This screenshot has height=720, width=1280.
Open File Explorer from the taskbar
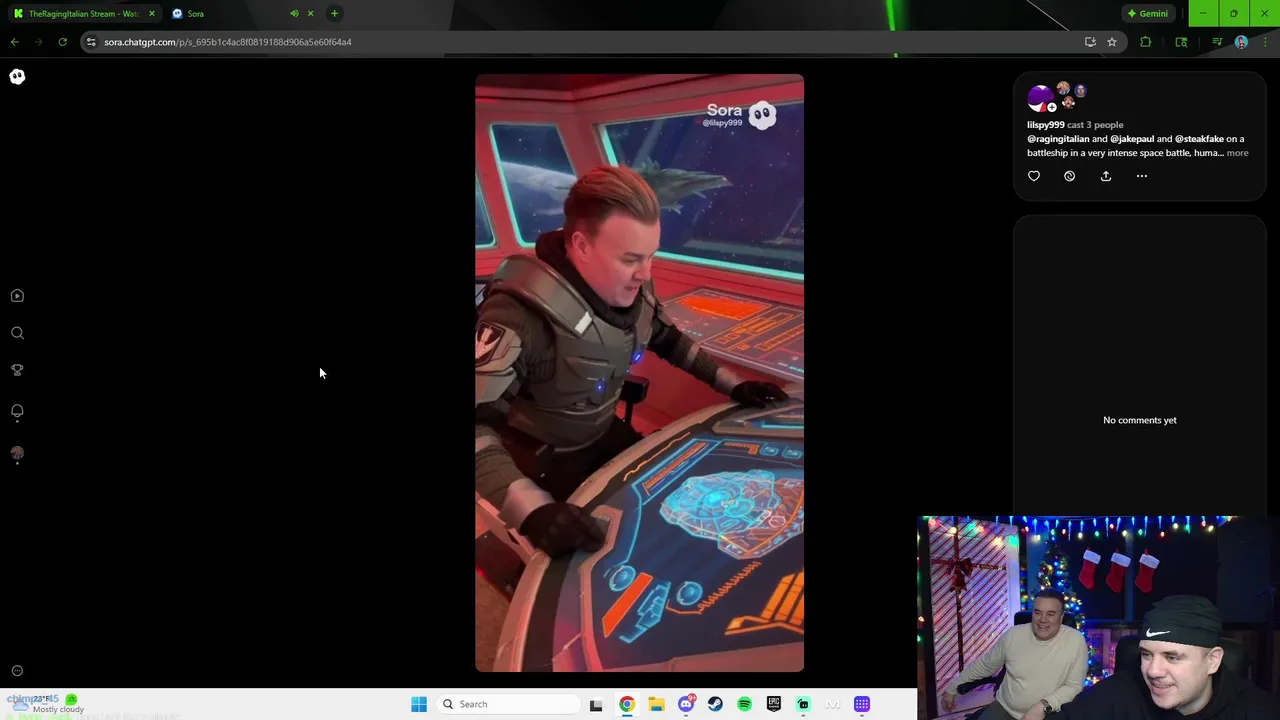[656, 704]
